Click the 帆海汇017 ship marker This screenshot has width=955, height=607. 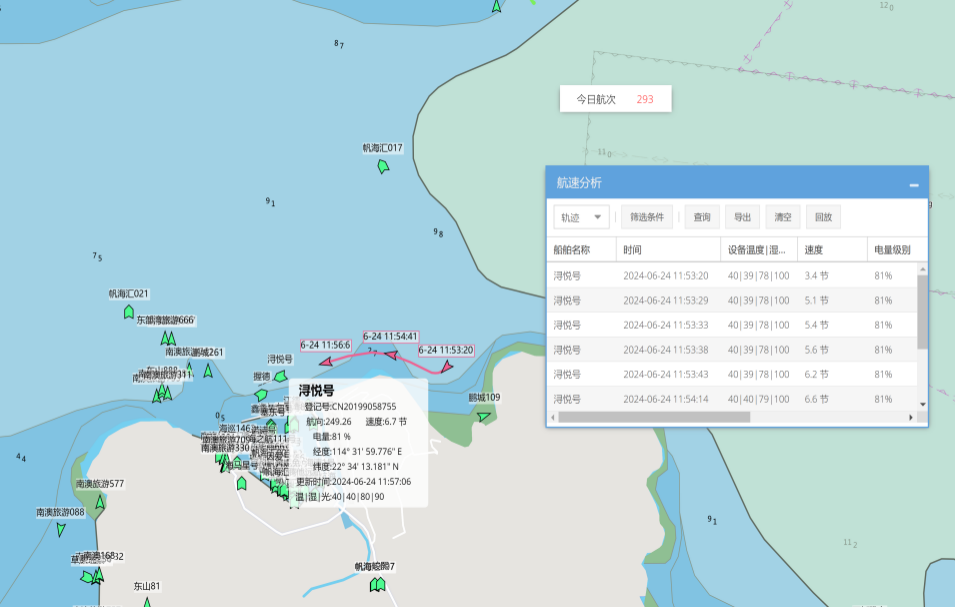(383, 166)
